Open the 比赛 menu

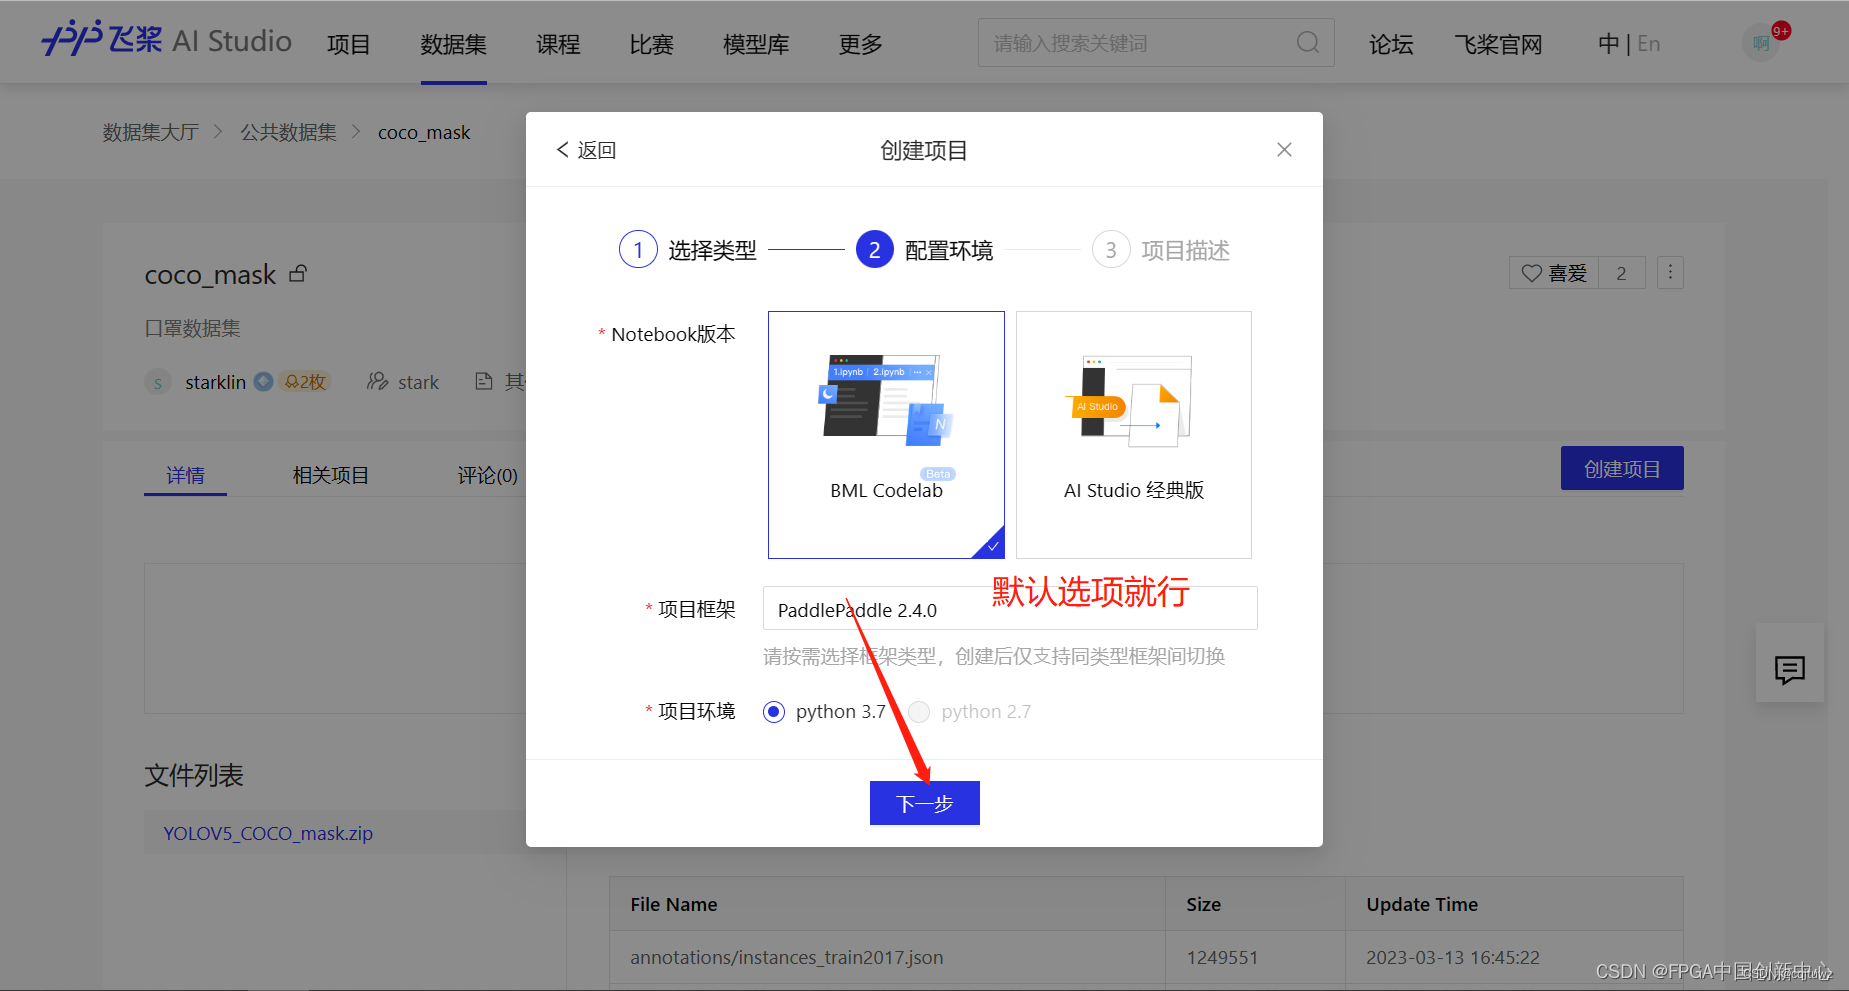[x=652, y=44]
